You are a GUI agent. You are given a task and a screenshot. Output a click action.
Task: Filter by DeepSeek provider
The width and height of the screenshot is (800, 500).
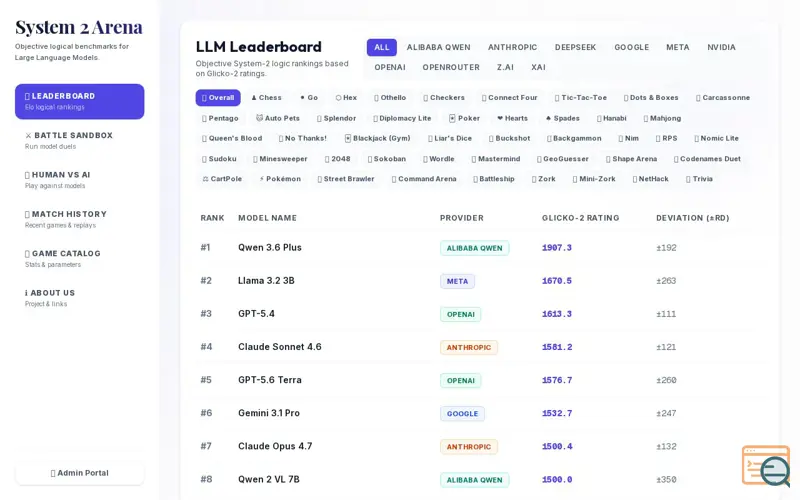click(x=575, y=47)
